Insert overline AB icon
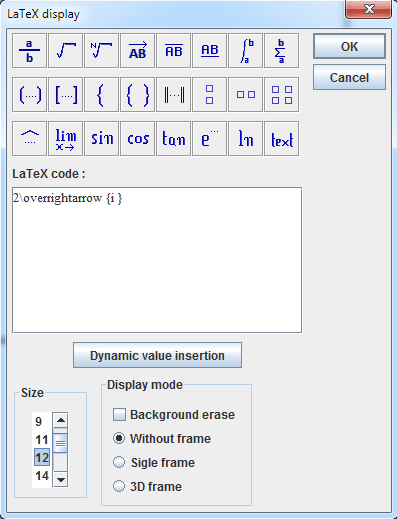 pyautogui.click(x=173, y=51)
